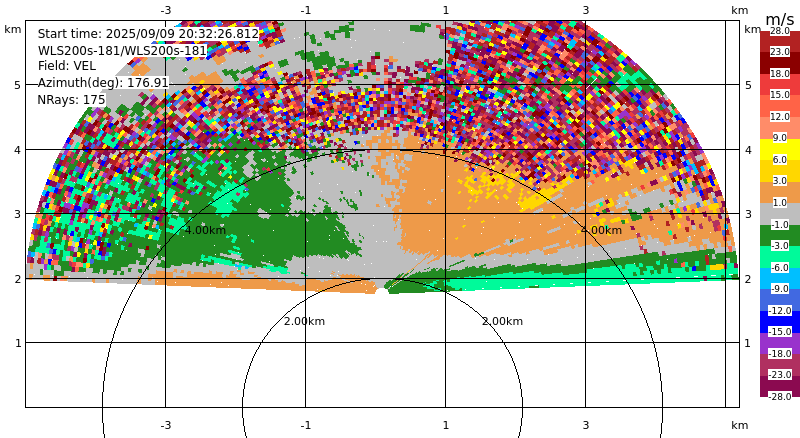Click the -18.0 colorbar tick label
The image size is (800, 438).
click(780, 353)
